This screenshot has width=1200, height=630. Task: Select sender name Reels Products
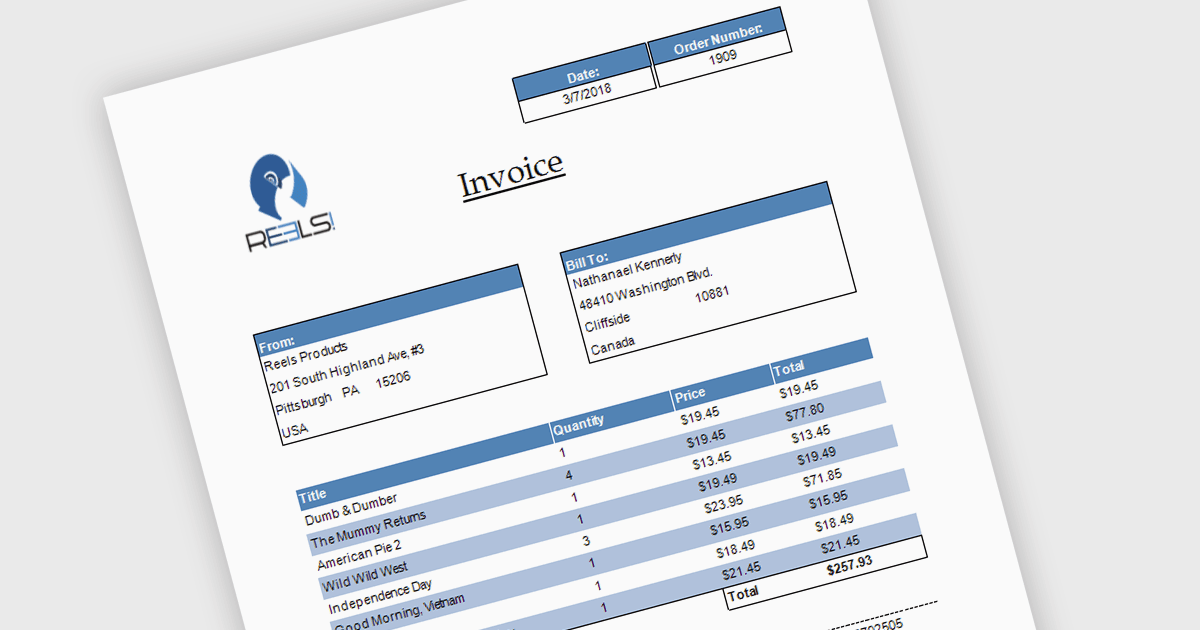pos(305,355)
